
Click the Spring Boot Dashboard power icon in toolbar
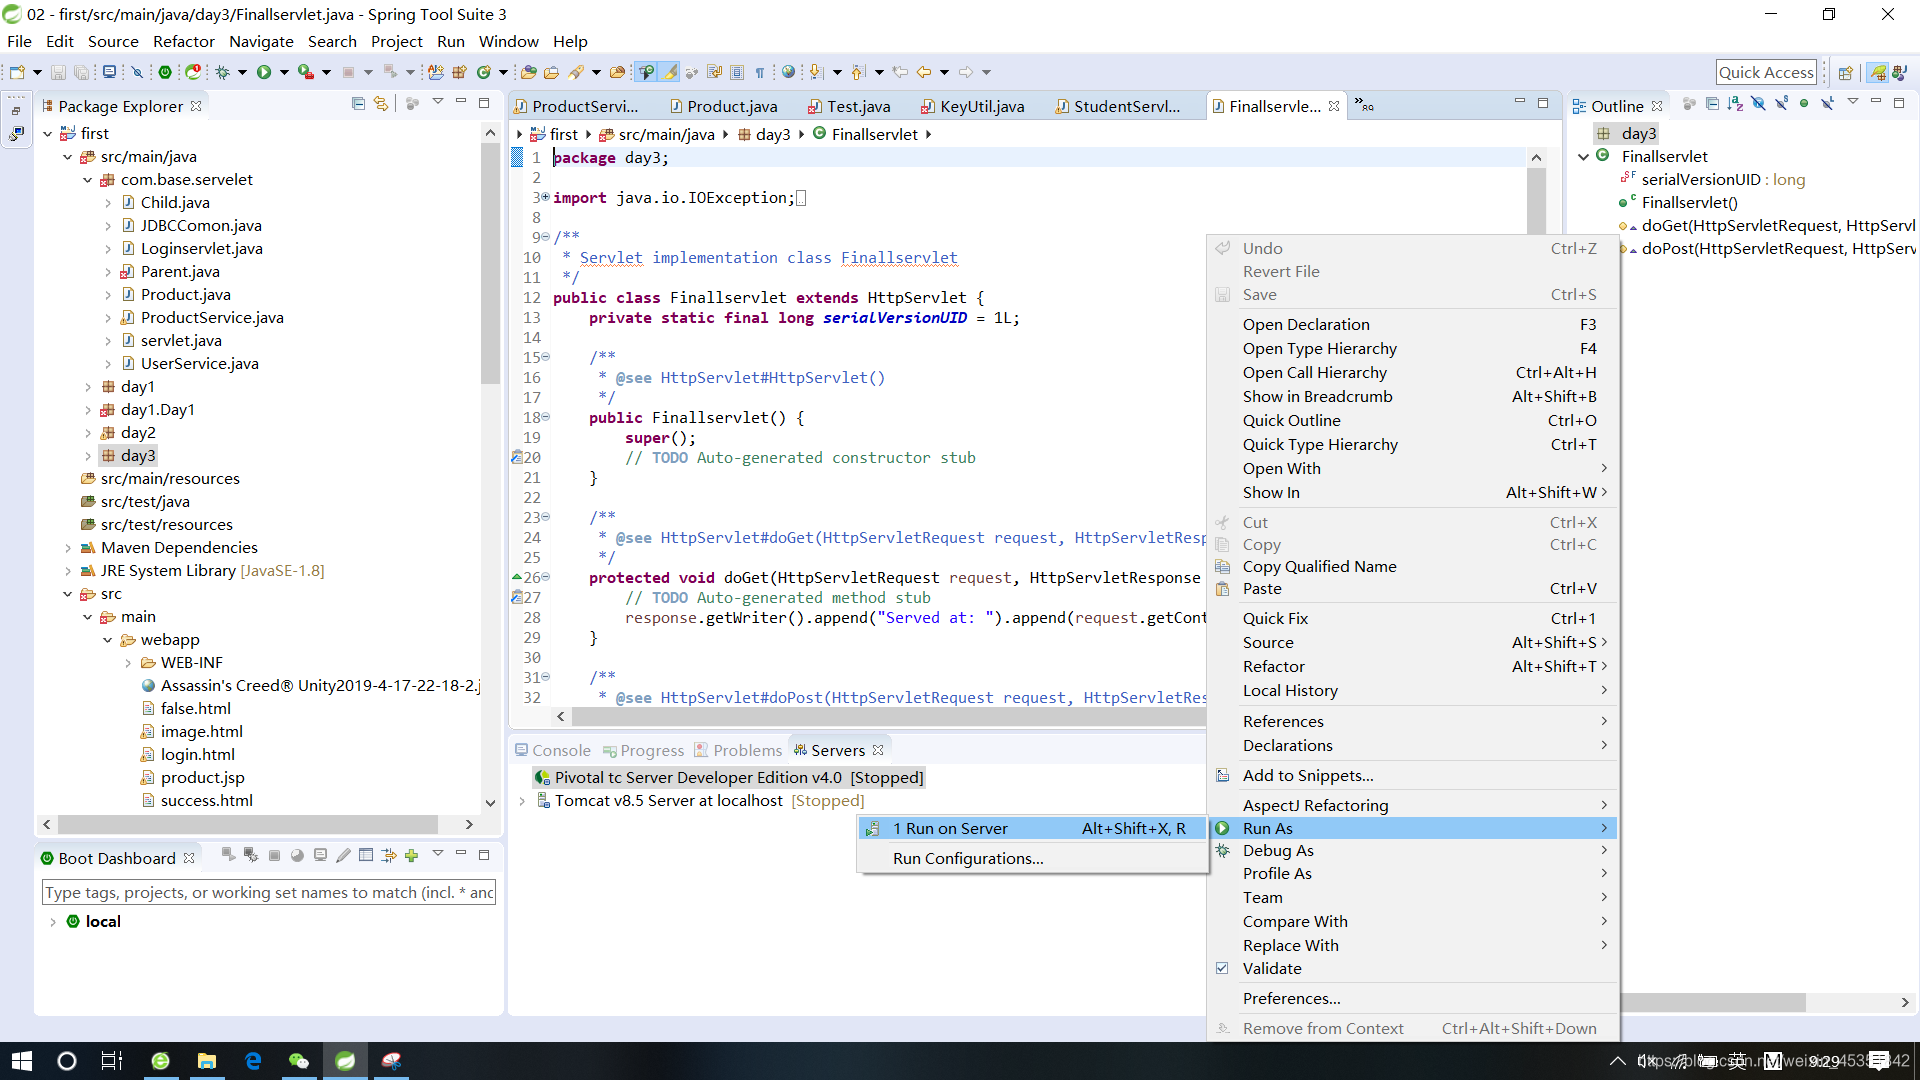(166, 72)
